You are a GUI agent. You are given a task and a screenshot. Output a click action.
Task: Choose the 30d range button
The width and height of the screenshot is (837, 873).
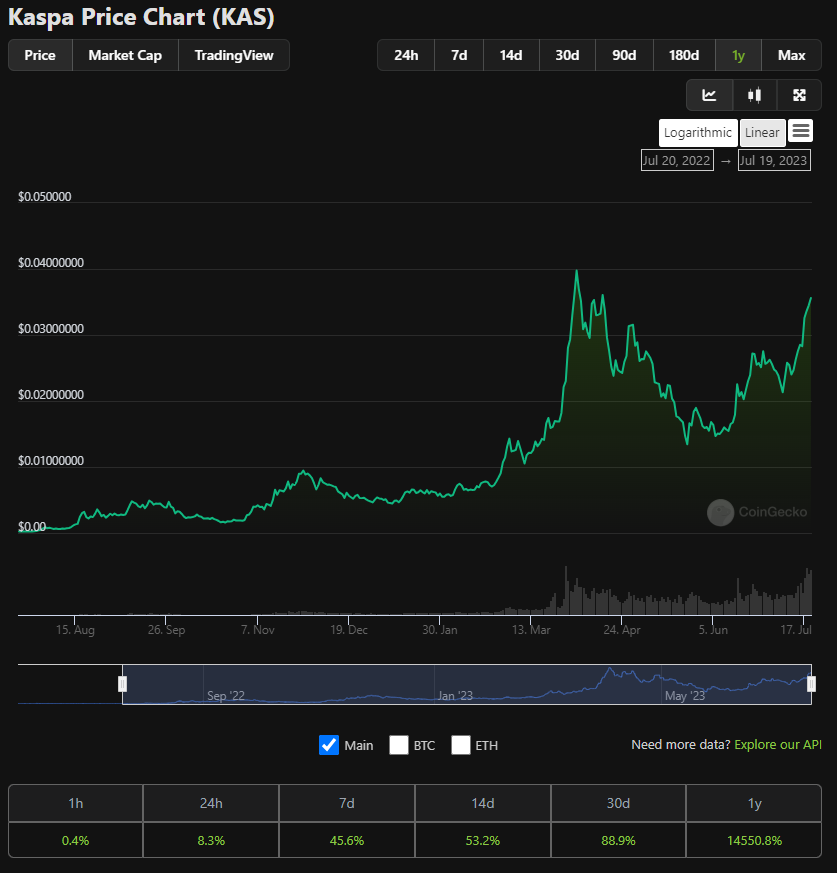[x=567, y=55]
